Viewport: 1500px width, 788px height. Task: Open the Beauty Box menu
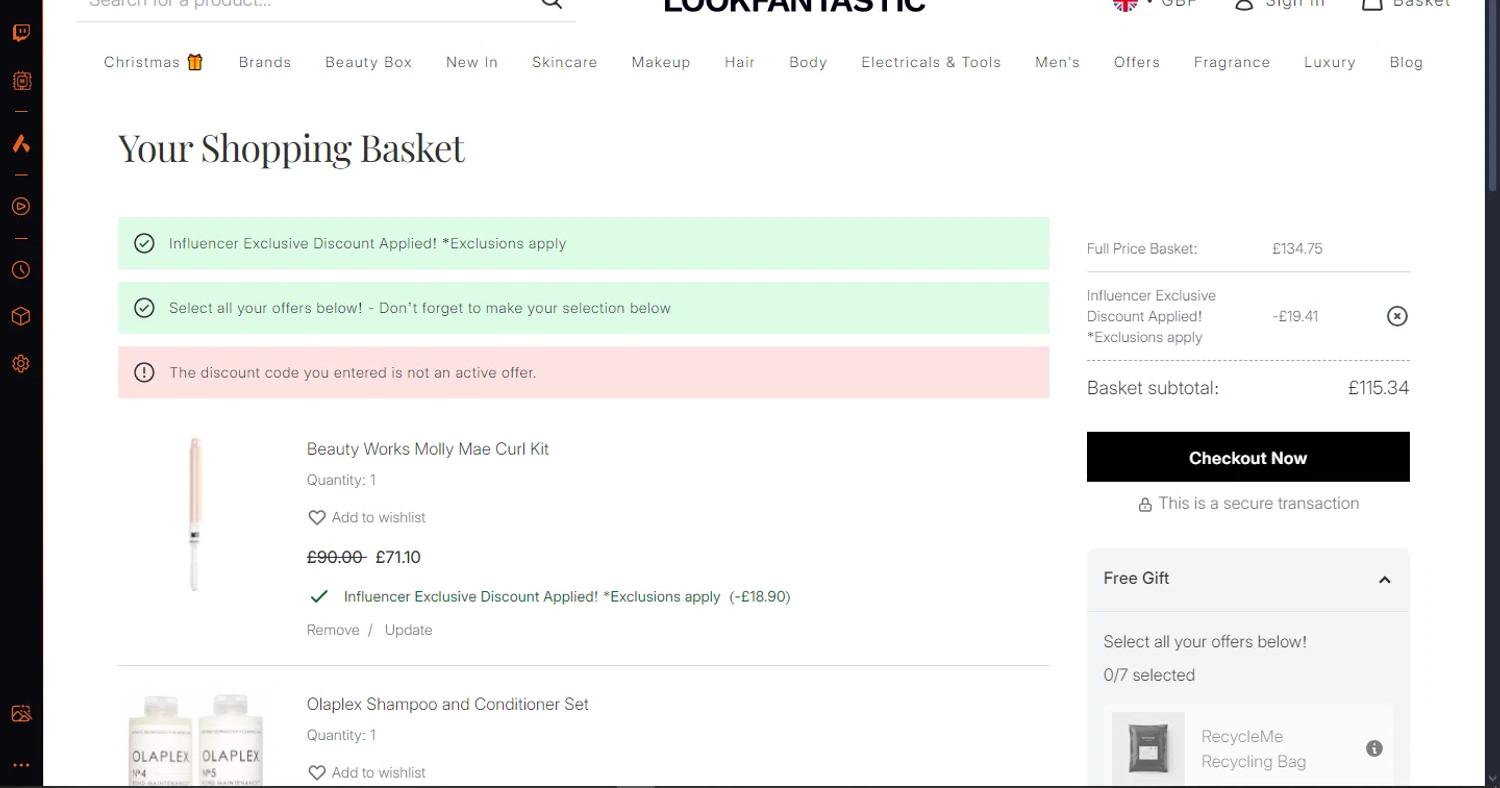(x=369, y=62)
